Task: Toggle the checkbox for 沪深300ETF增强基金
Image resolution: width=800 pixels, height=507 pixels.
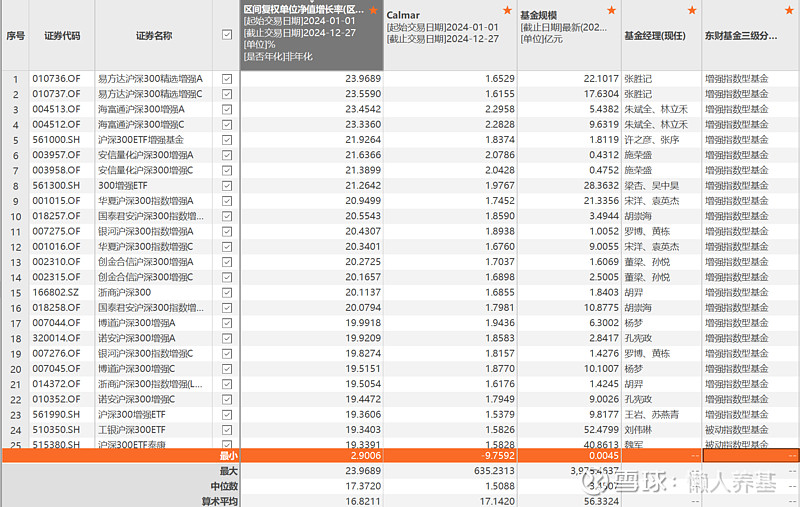Action: click(x=227, y=140)
